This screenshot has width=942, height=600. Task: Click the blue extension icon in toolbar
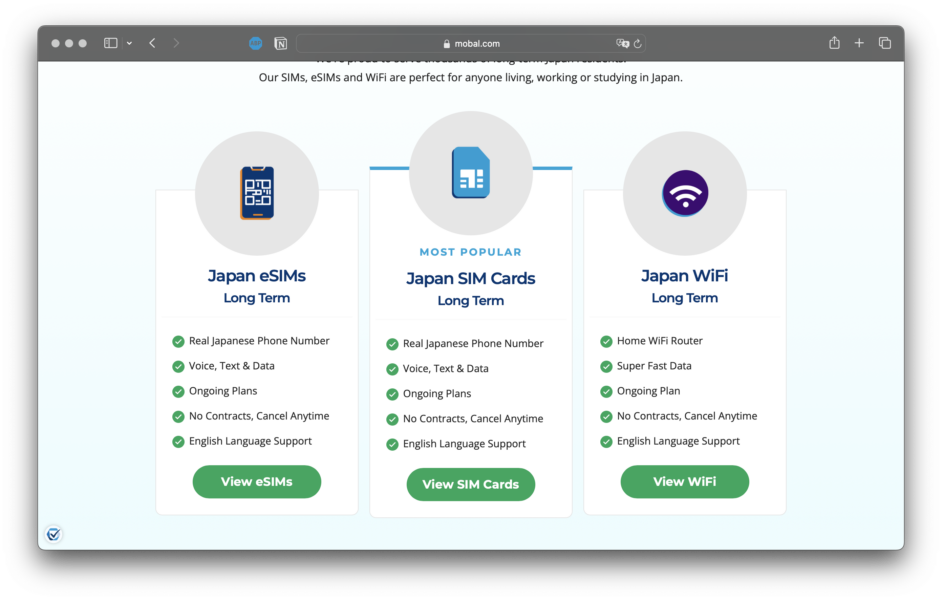tap(256, 43)
